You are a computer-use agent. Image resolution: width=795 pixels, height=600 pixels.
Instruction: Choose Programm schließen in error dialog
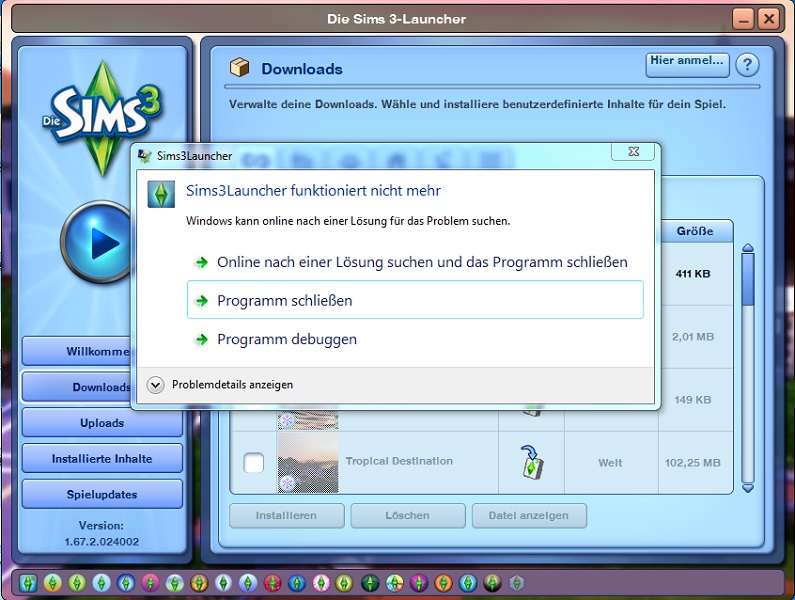point(415,300)
